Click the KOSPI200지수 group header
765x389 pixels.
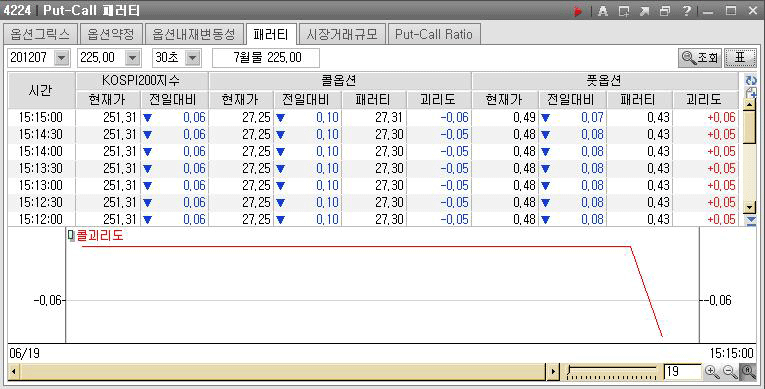point(142,81)
